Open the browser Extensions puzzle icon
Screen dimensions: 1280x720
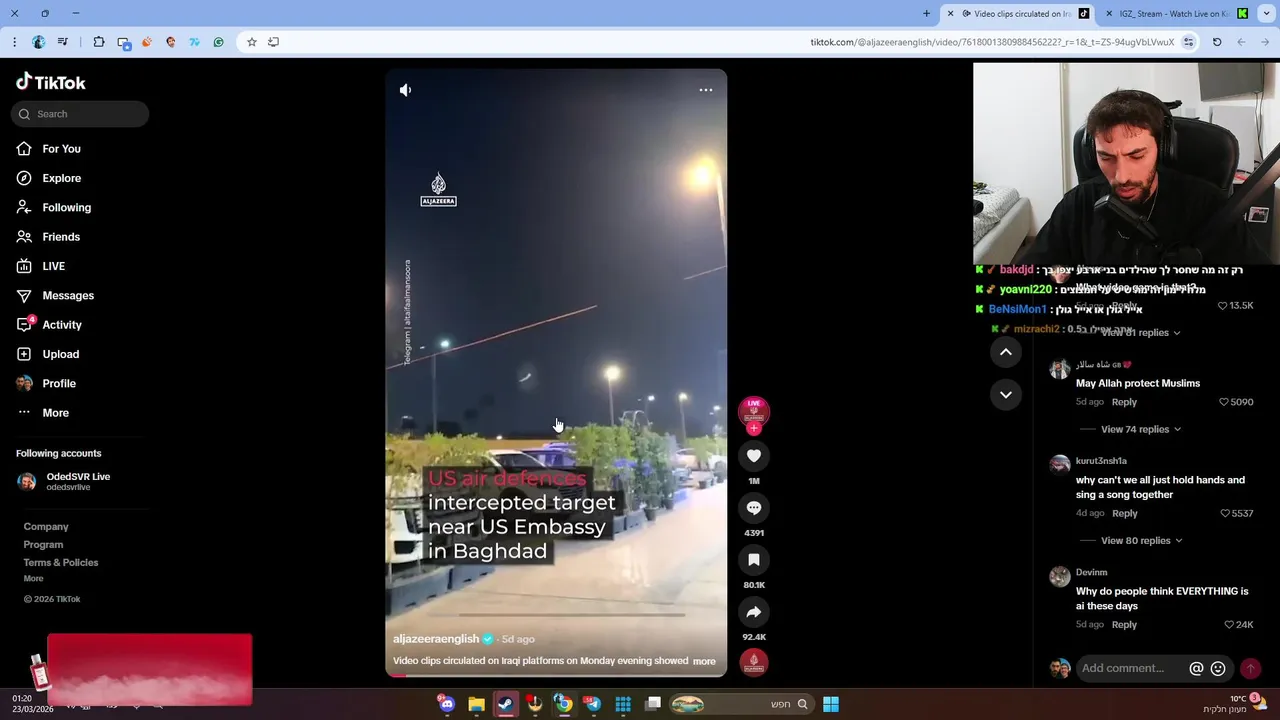pyautogui.click(x=99, y=42)
